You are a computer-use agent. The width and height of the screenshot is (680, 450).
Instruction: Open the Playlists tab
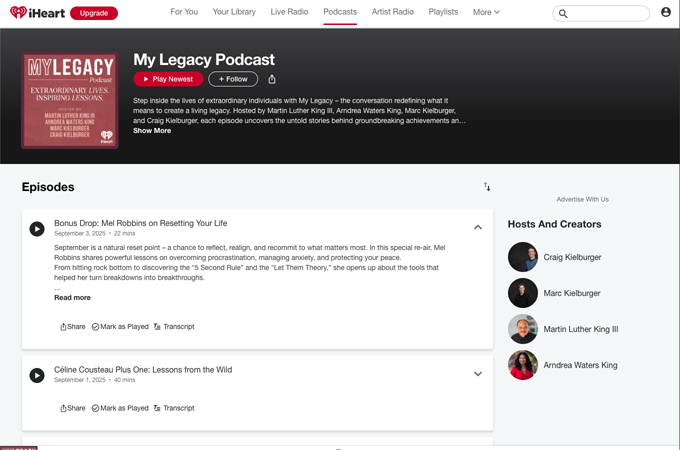pos(443,12)
